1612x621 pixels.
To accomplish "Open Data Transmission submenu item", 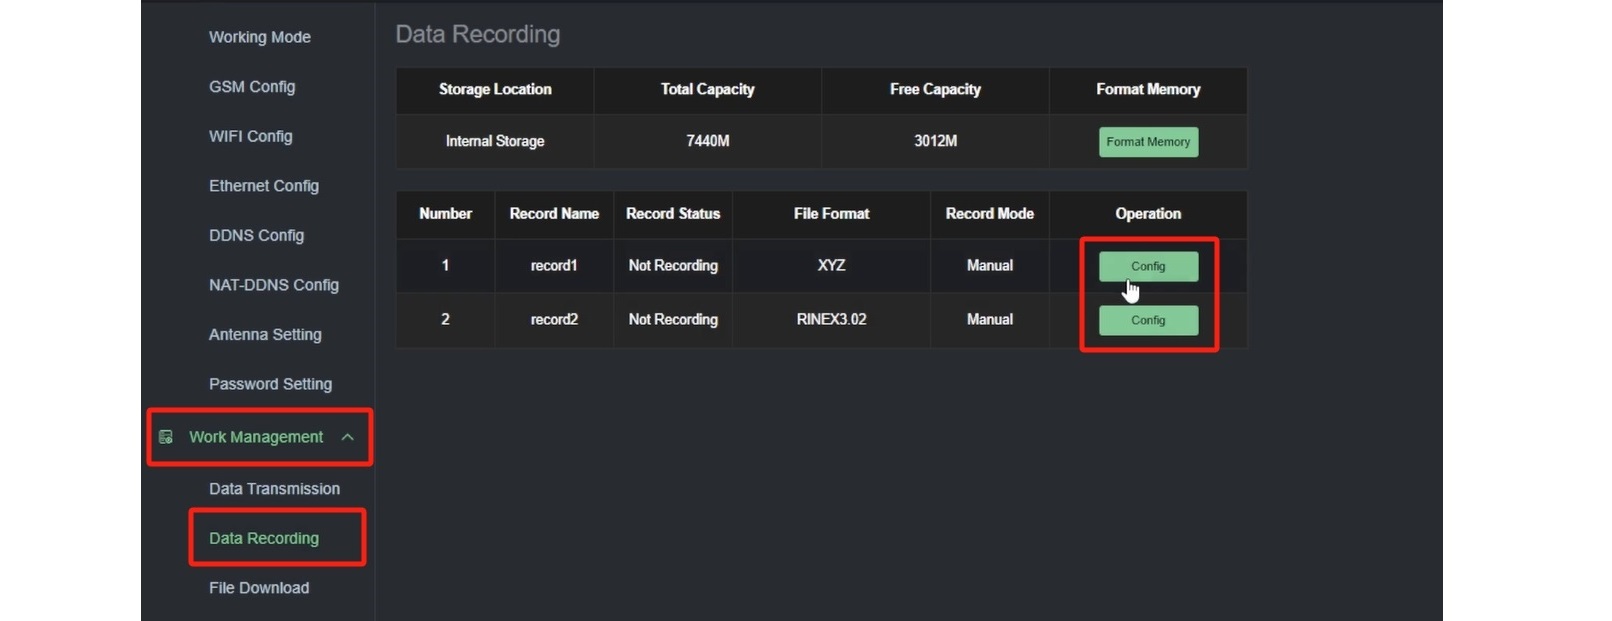I will pos(274,489).
